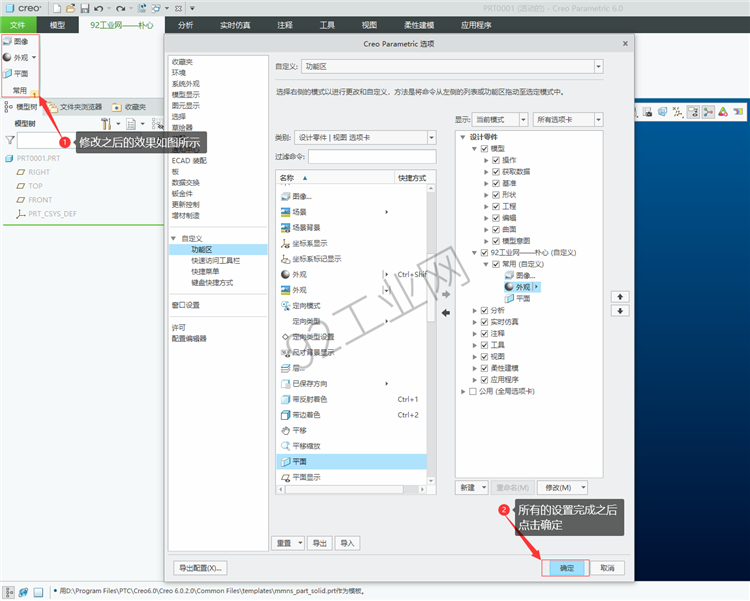Click the spin center icon in the graphics toolbar
The width and height of the screenshot is (750, 601).
[708, 112]
